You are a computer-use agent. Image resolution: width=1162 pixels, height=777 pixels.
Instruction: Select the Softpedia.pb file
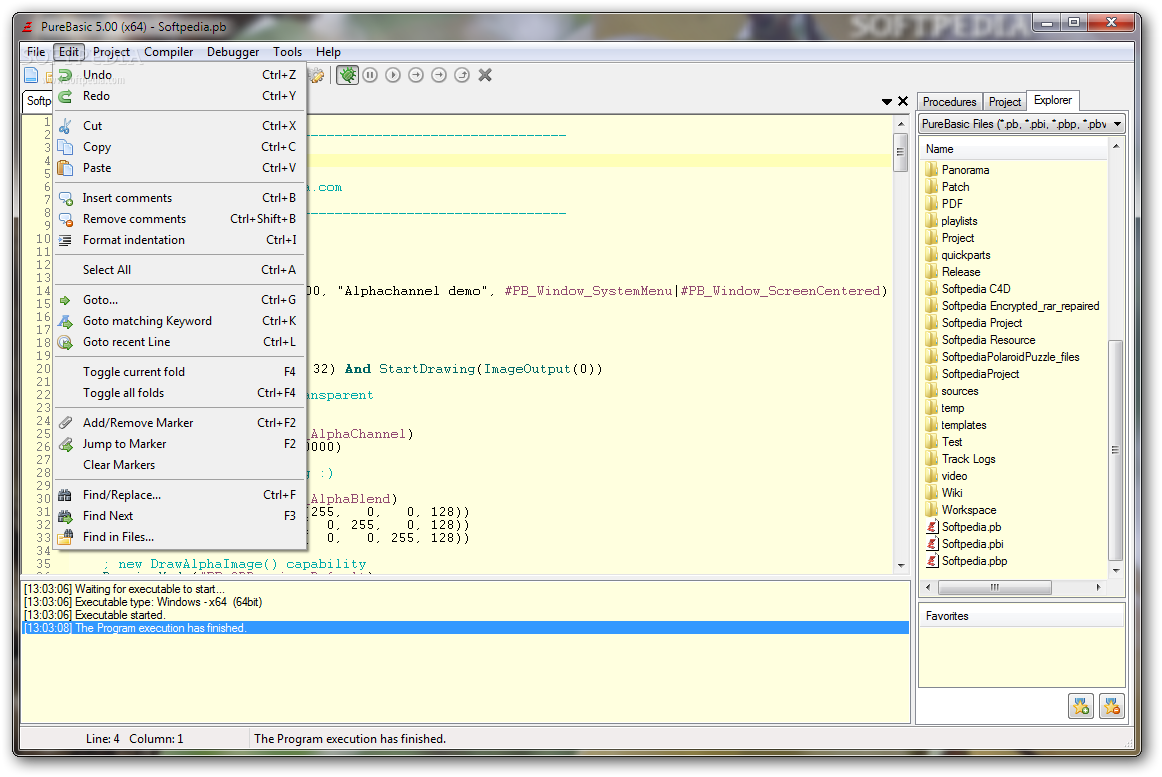[971, 527]
